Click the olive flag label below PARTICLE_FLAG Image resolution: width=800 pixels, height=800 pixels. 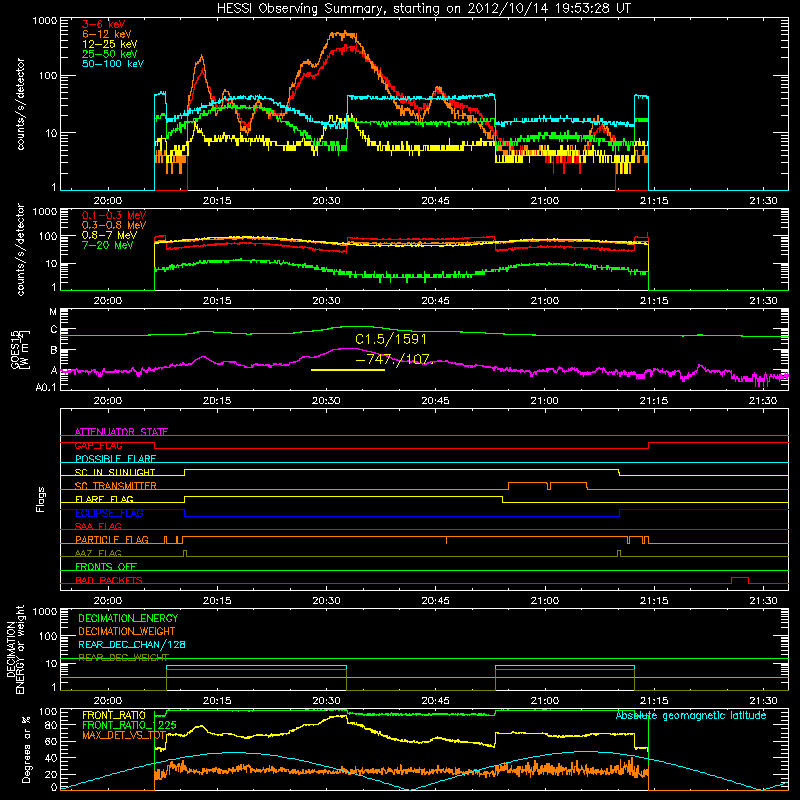tap(98, 553)
